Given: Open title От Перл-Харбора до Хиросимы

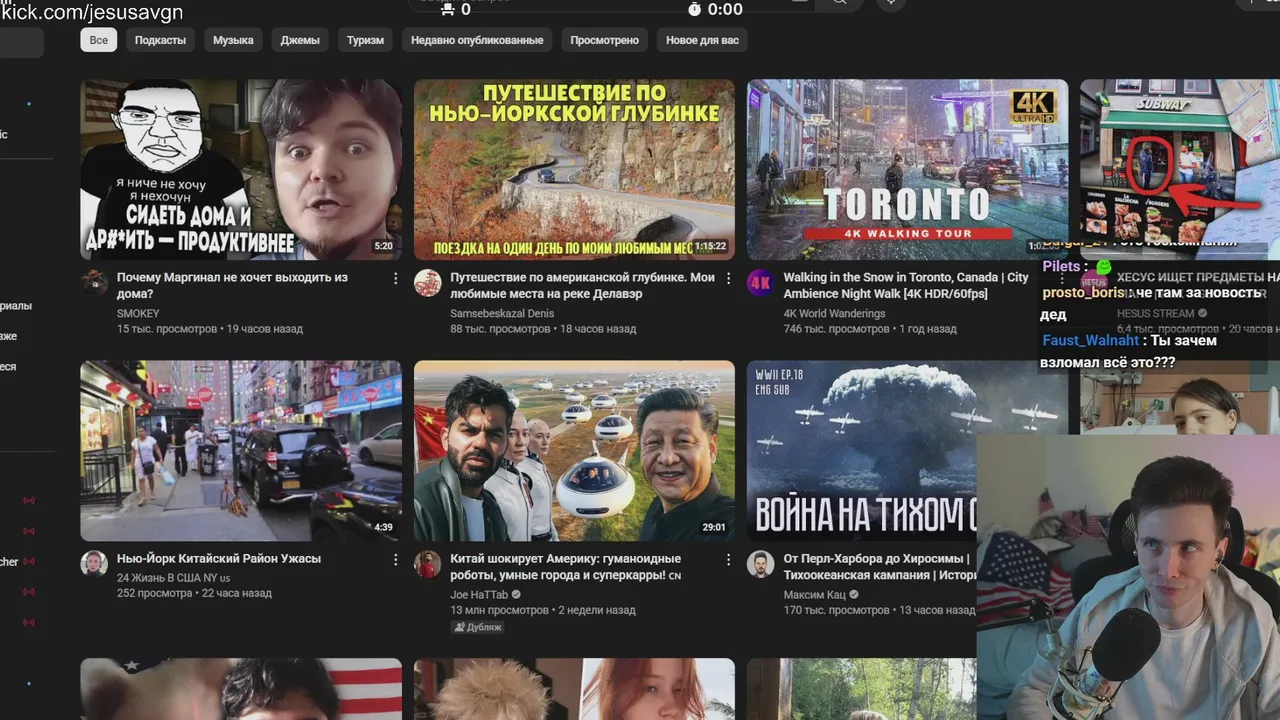Looking at the screenshot, I should coord(880,567).
